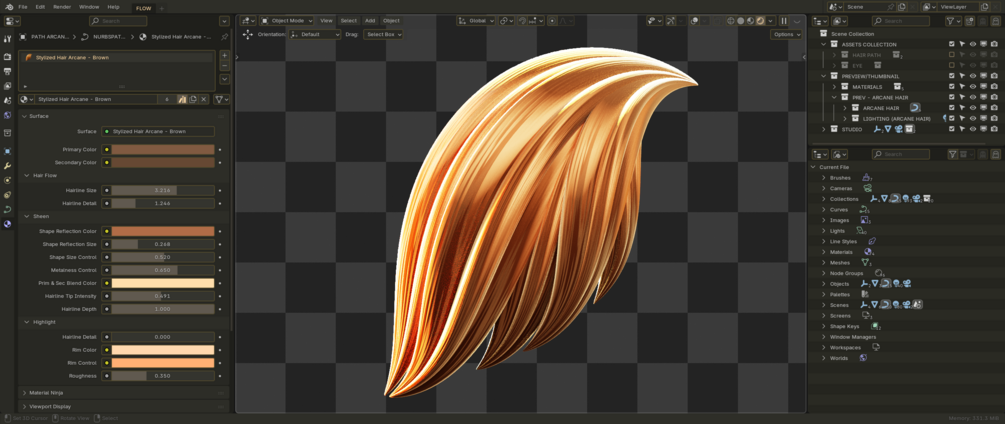Open the World properties tab
The height and width of the screenshot is (424, 1005).
8,115
